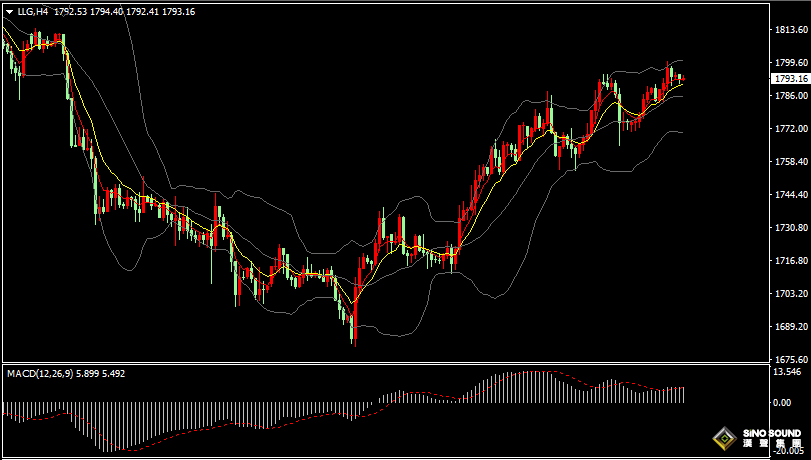Click the Sino Sound diamond logo
This screenshot has height=460, width=811.
[725, 439]
